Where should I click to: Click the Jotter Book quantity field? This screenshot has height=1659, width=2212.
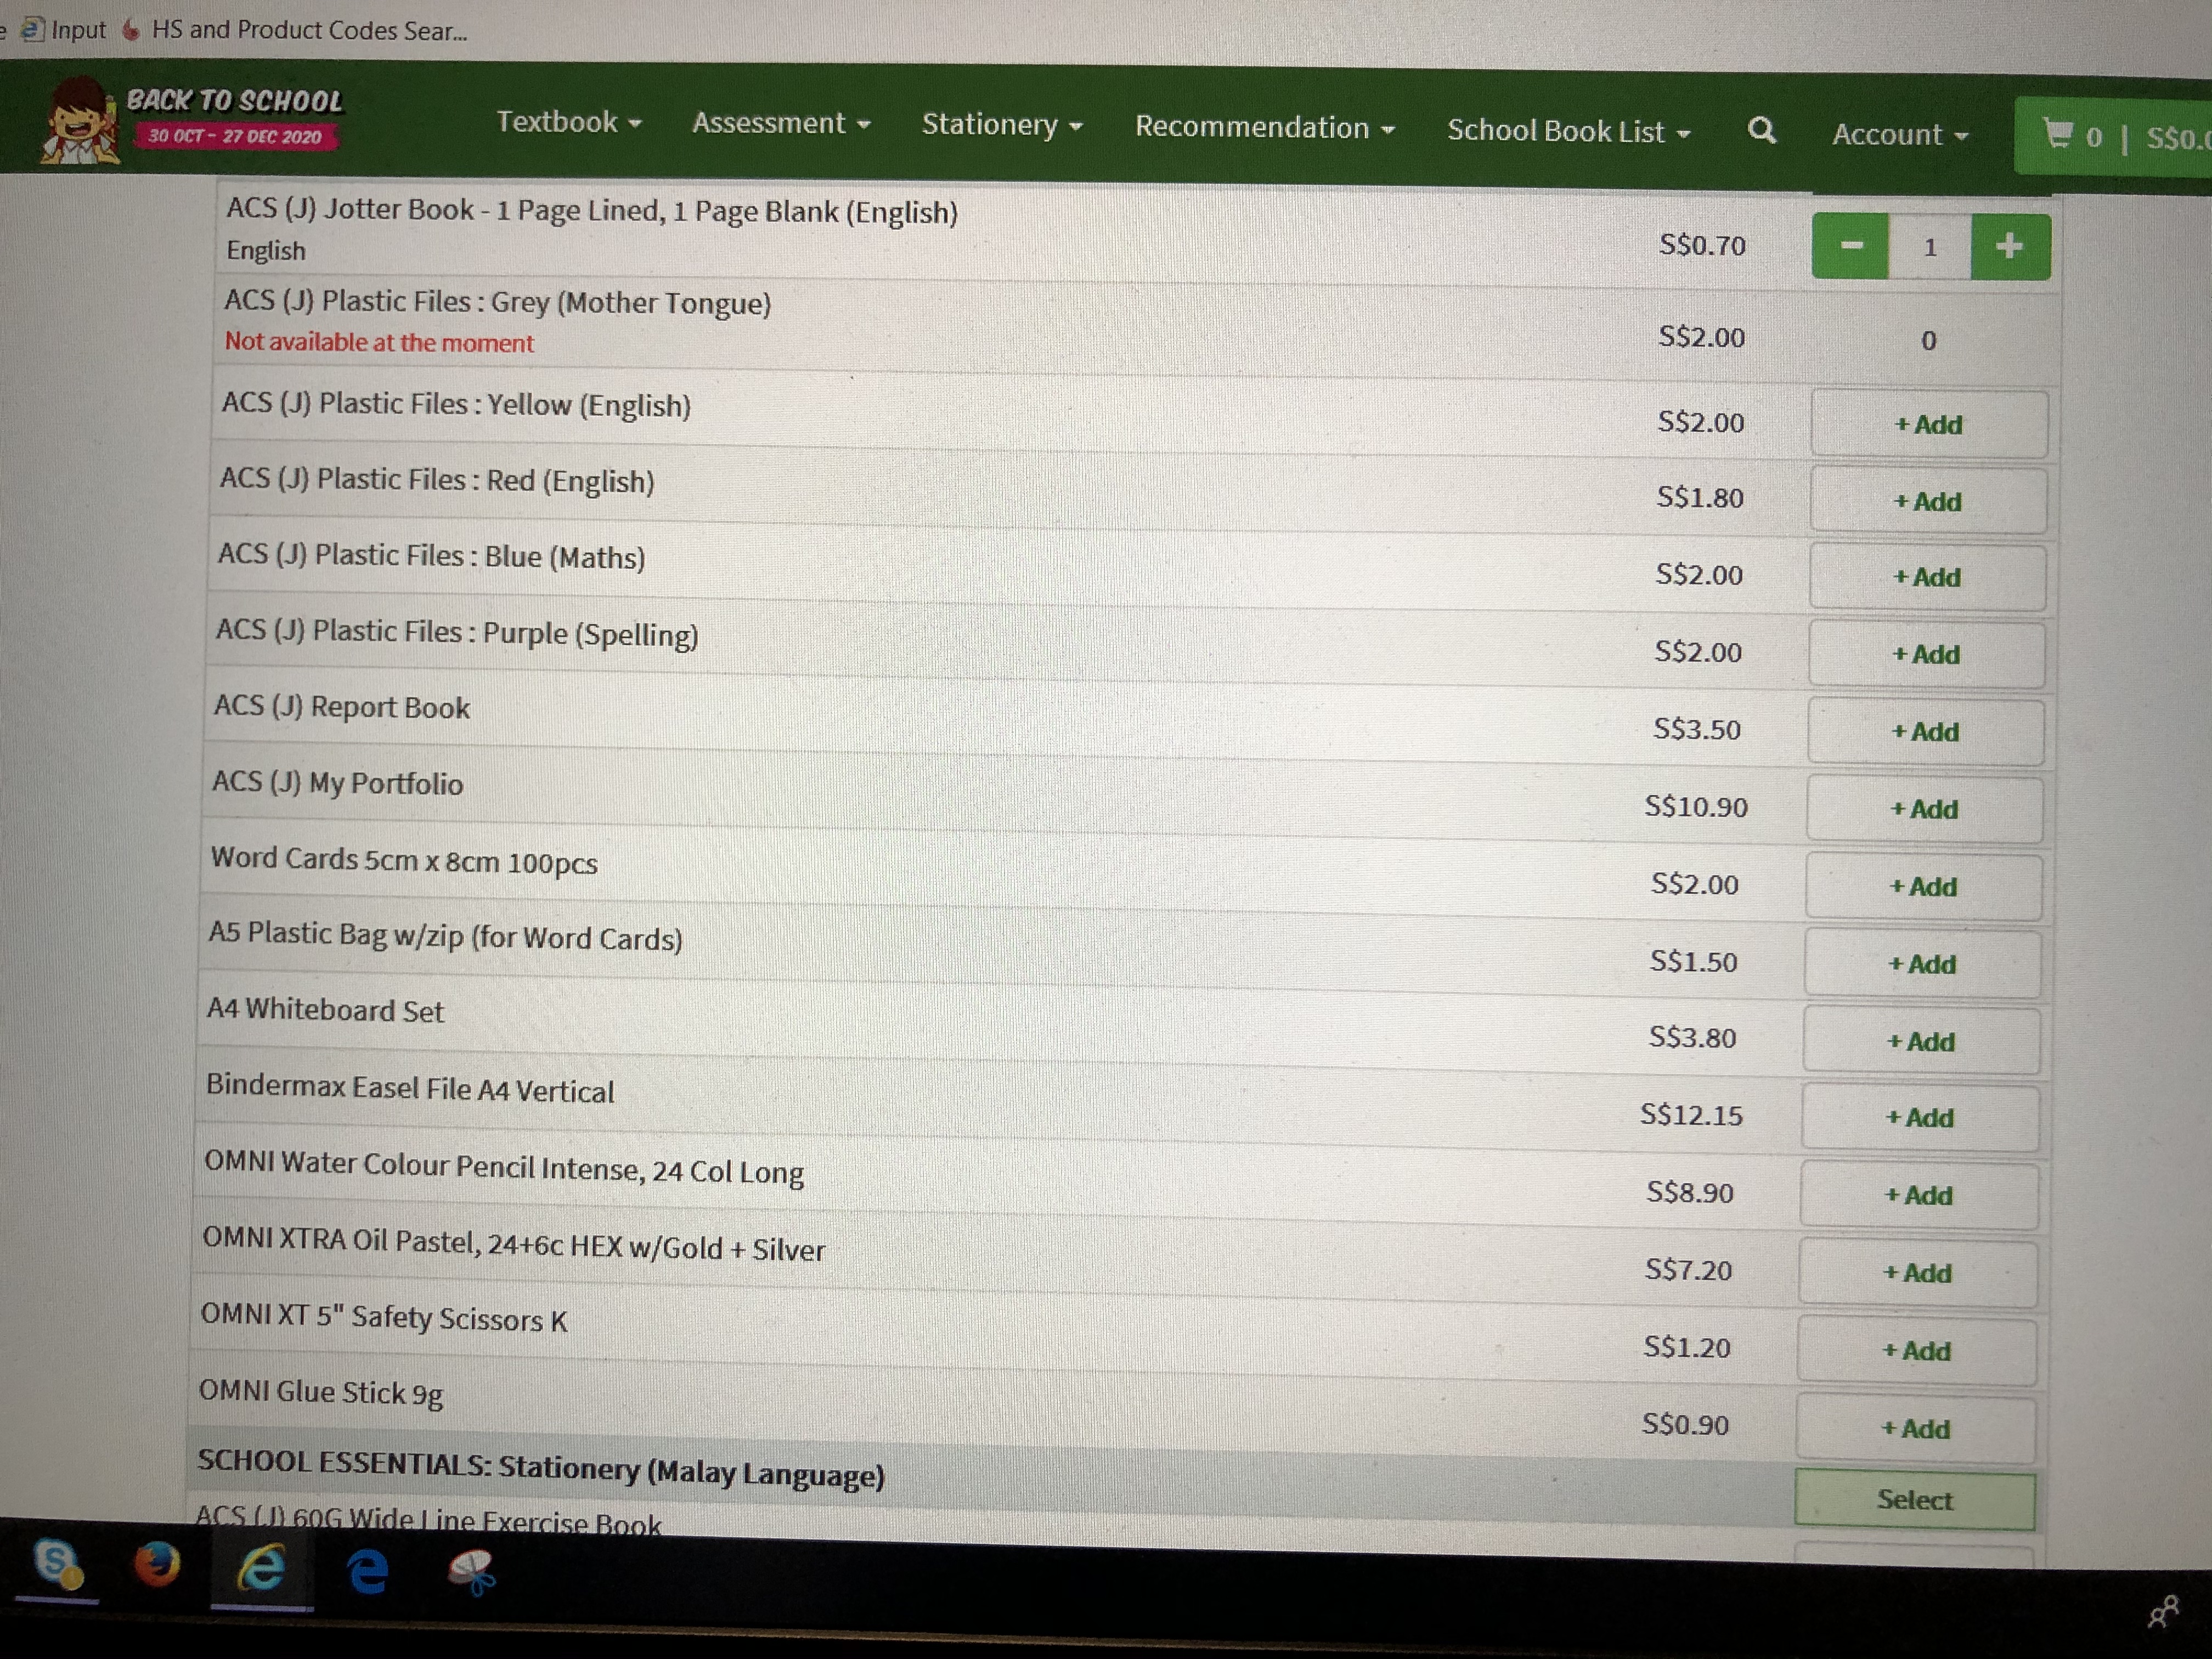pyautogui.click(x=1930, y=247)
